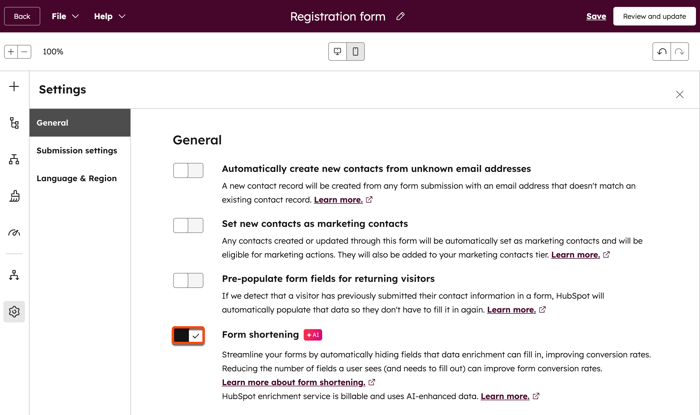Enable automatically create new contacts toggle

(188, 171)
